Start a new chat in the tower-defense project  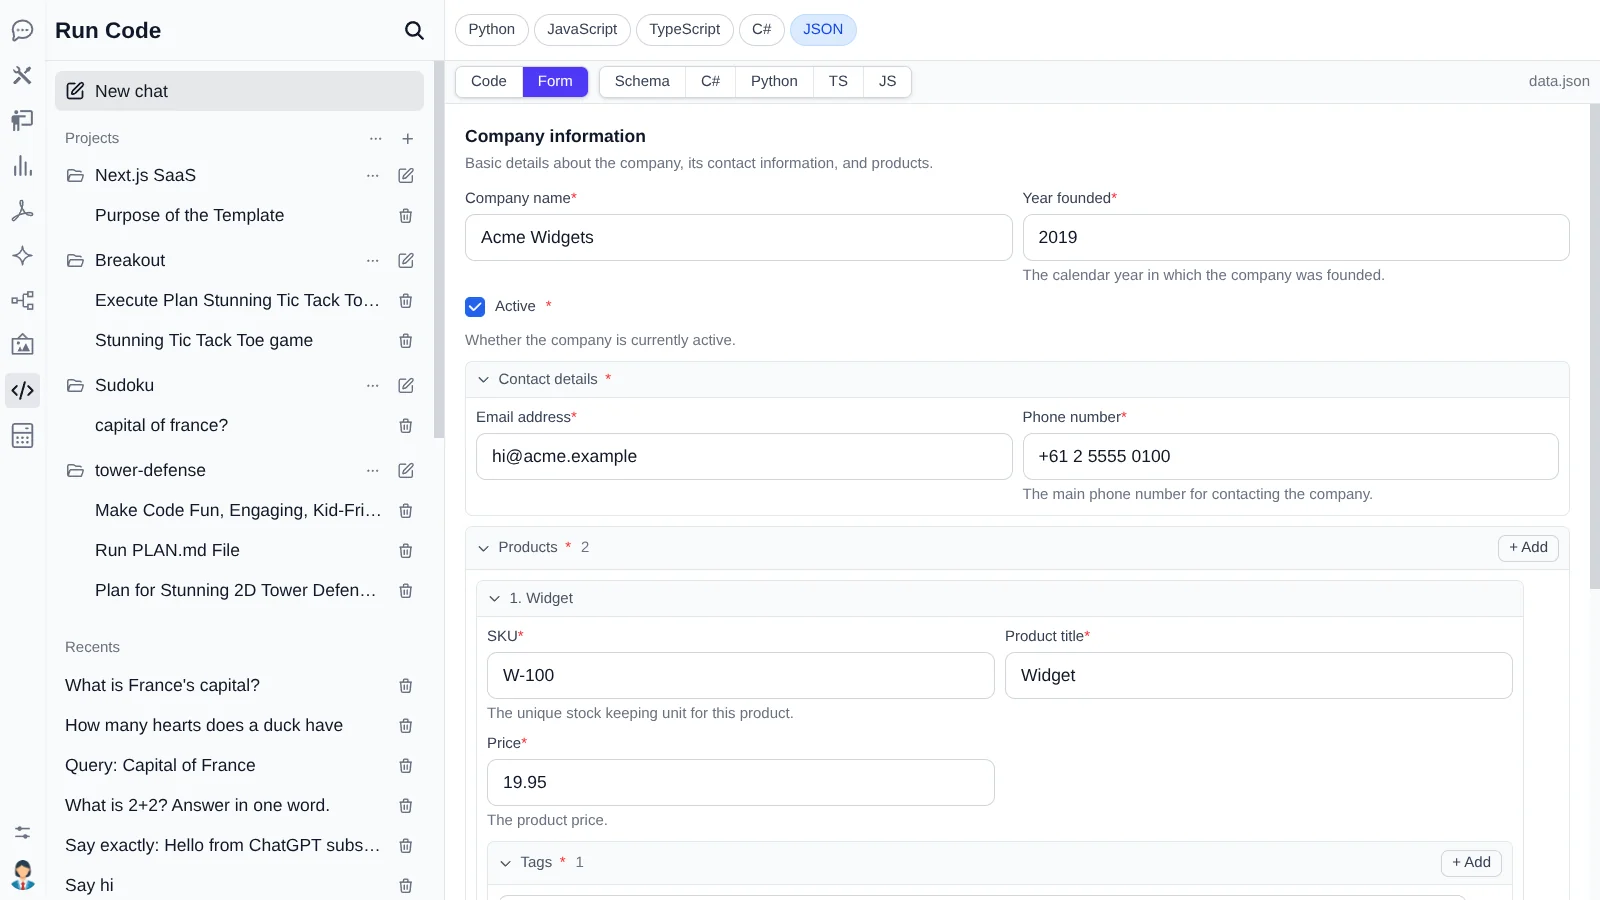tap(406, 470)
